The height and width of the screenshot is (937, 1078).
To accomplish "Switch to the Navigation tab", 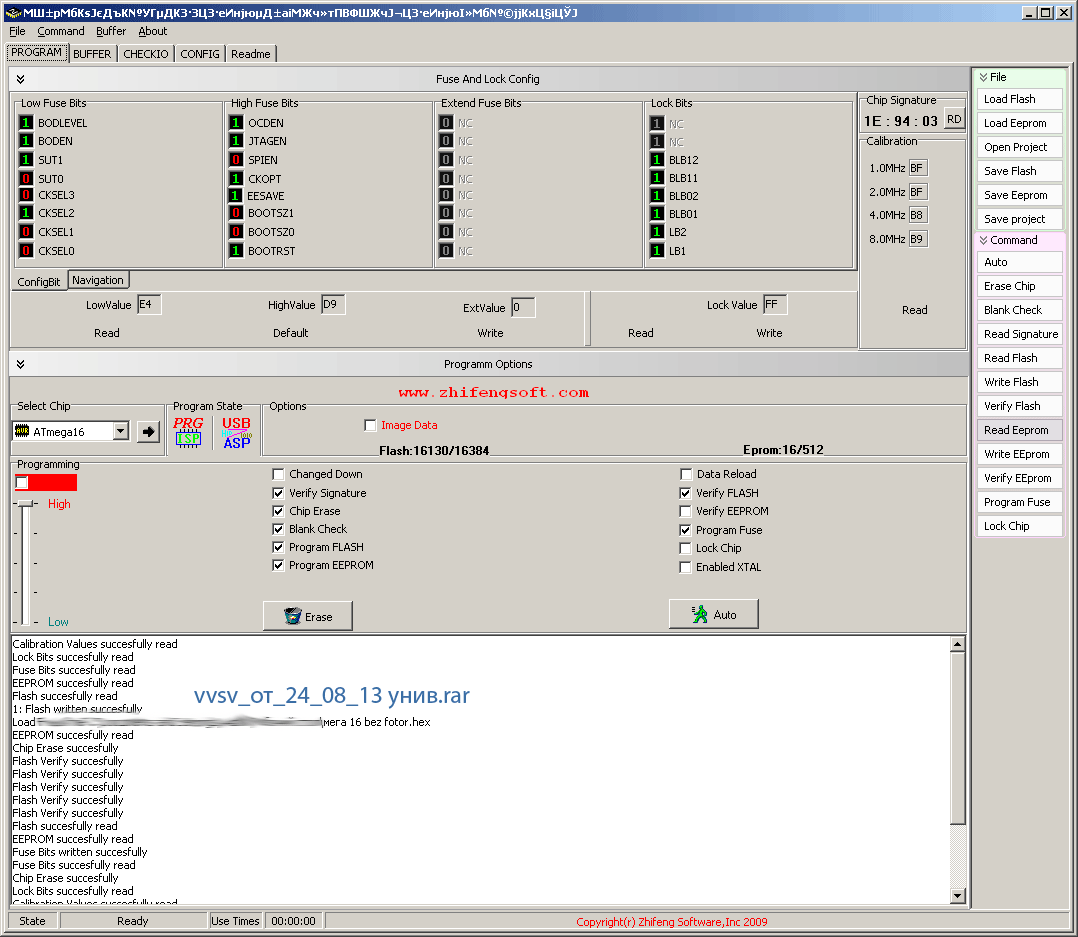I will (98, 280).
